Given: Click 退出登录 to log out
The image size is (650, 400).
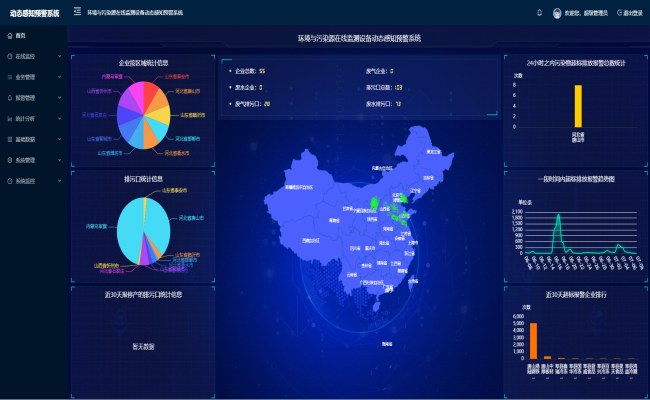Looking at the screenshot, I should pyautogui.click(x=632, y=13).
